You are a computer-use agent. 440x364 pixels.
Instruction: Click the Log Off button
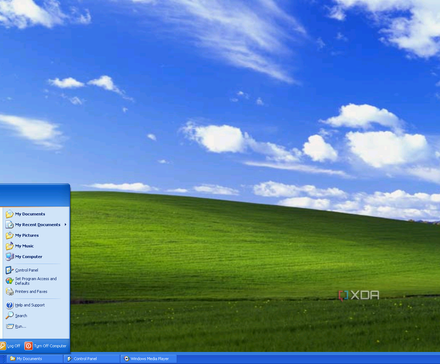[10, 346]
